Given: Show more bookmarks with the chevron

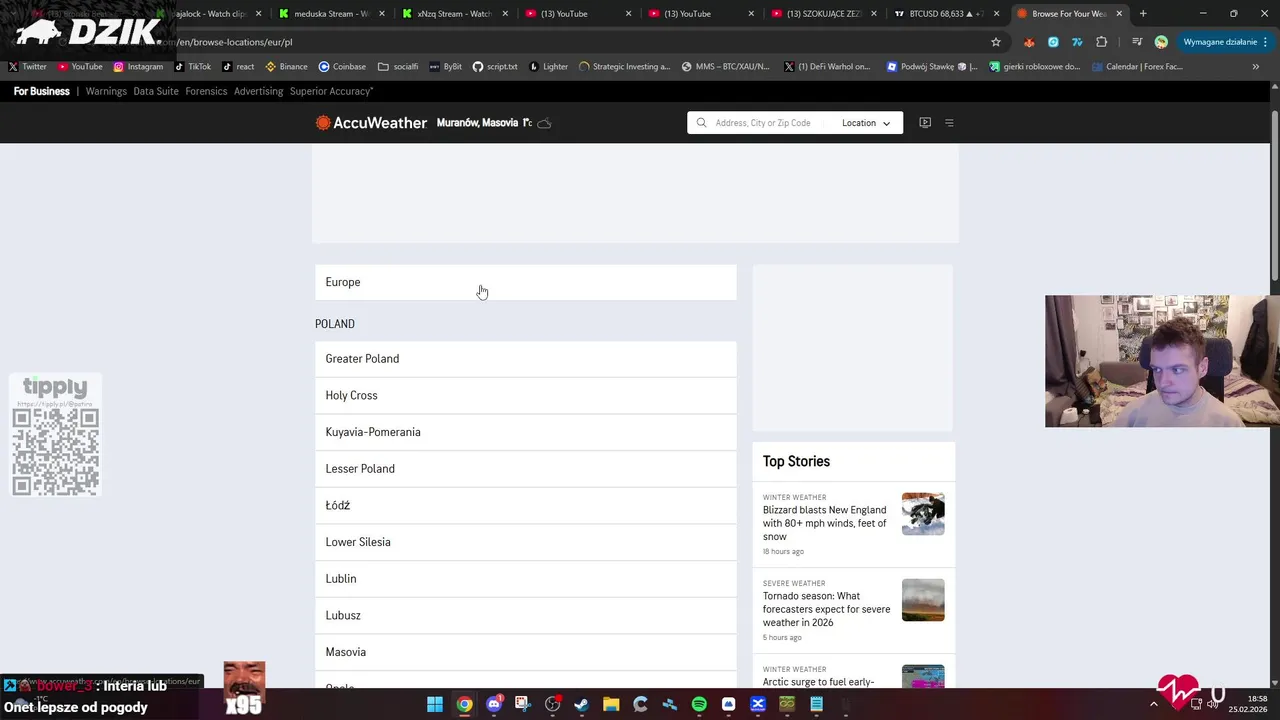Looking at the screenshot, I should click(x=1256, y=67).
